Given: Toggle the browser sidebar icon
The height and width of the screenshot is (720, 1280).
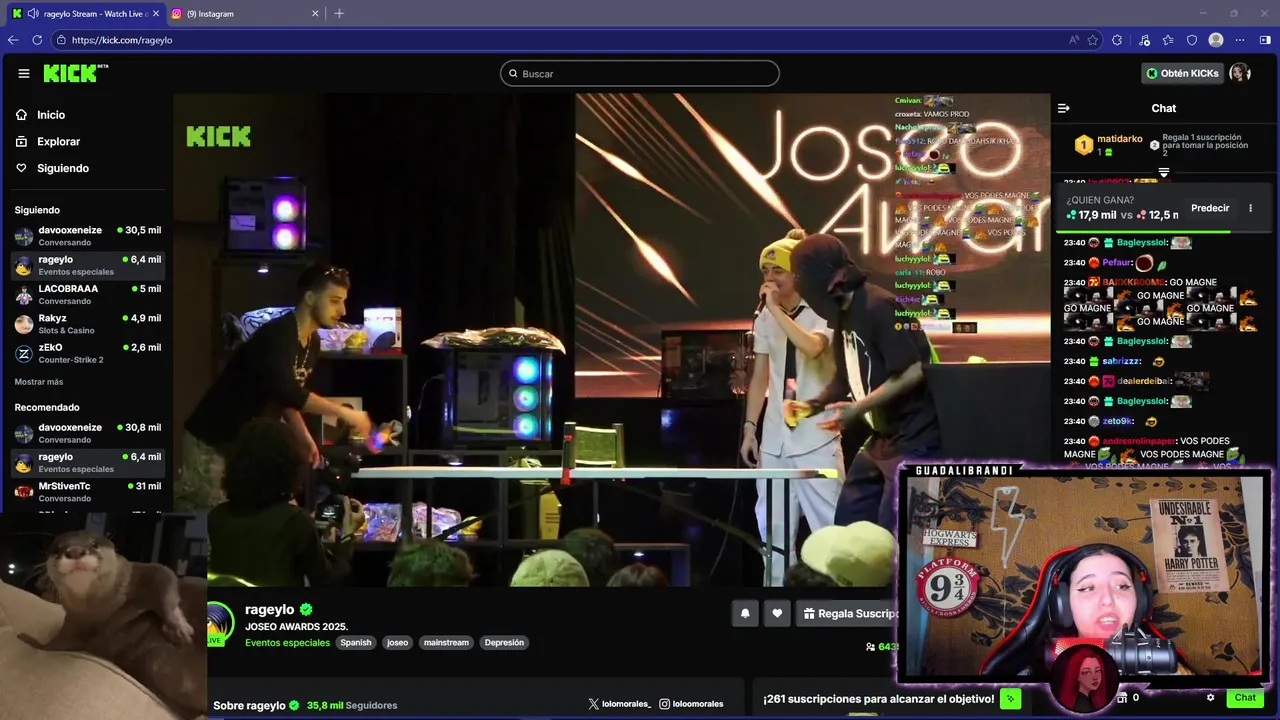Looking at the screenshot, I should (x=1265, y=40).
